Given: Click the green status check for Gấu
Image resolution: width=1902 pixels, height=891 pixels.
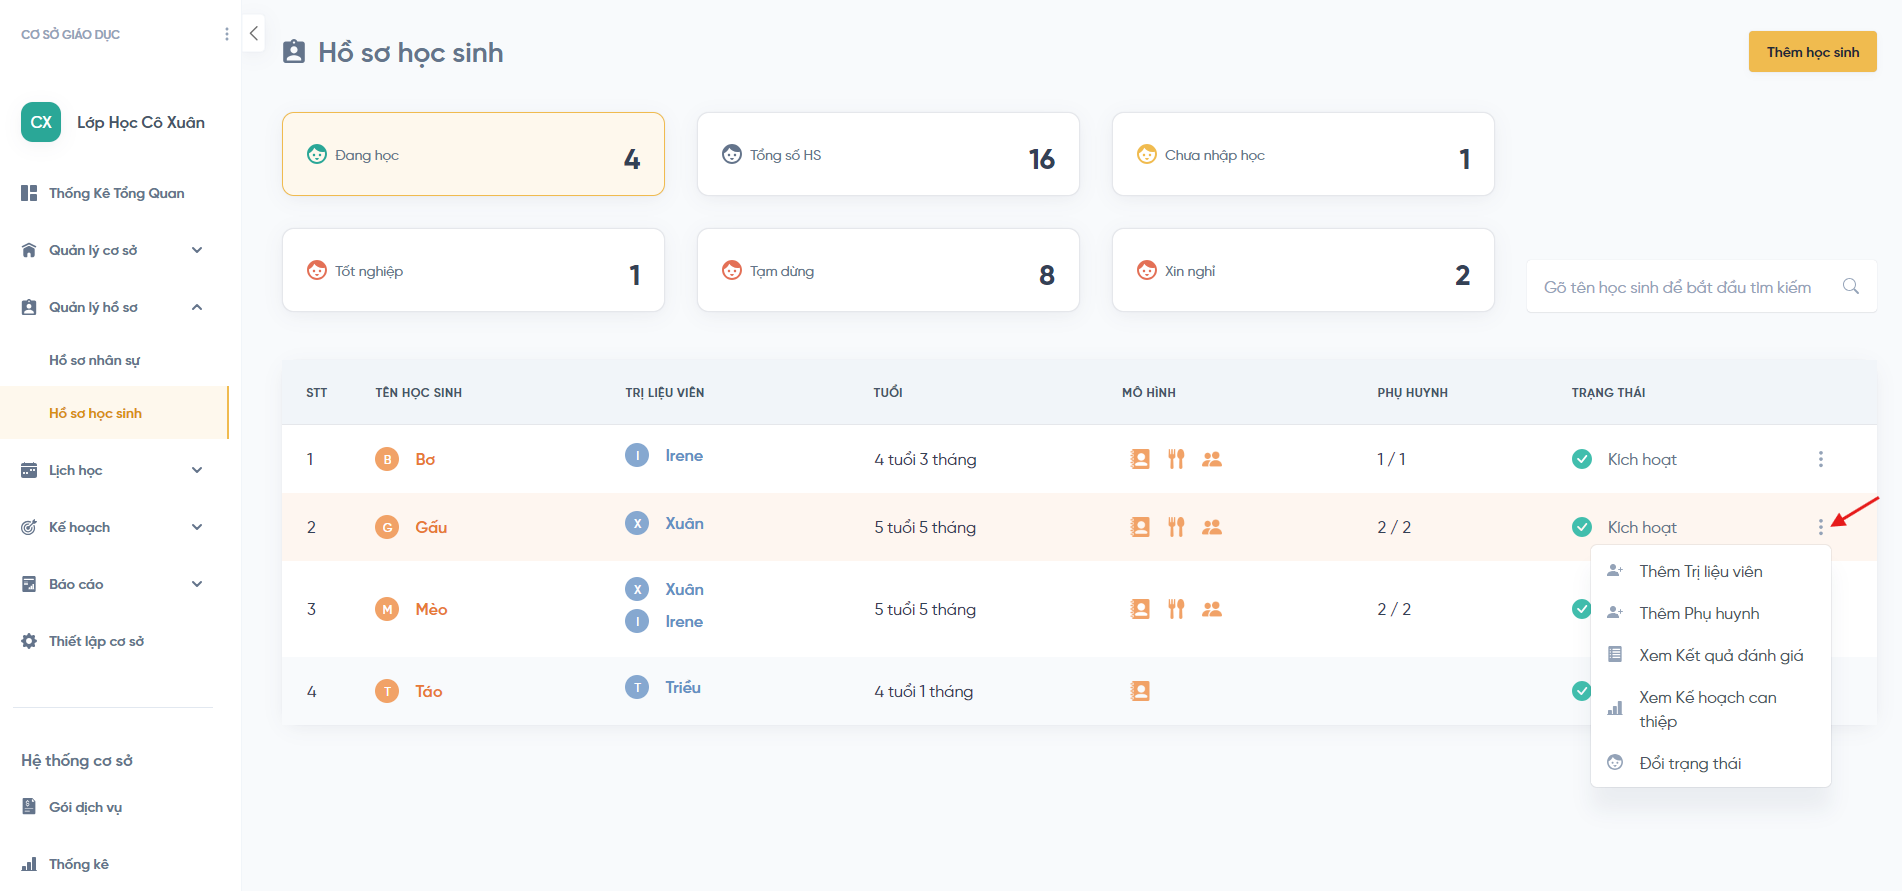Looking at the screenshot, I should click(1582, 527).
